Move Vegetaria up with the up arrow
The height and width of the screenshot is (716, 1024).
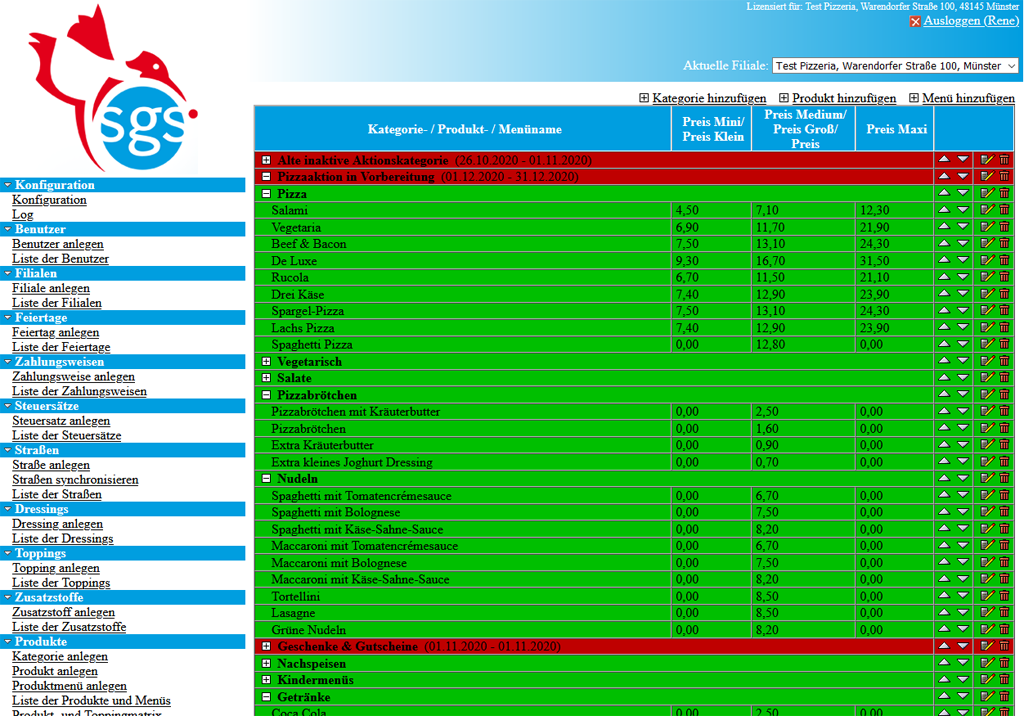pos(944,226)
